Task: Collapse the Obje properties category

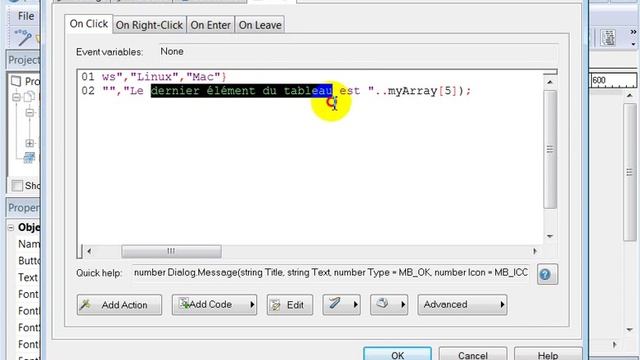Action: click(11, 227)
